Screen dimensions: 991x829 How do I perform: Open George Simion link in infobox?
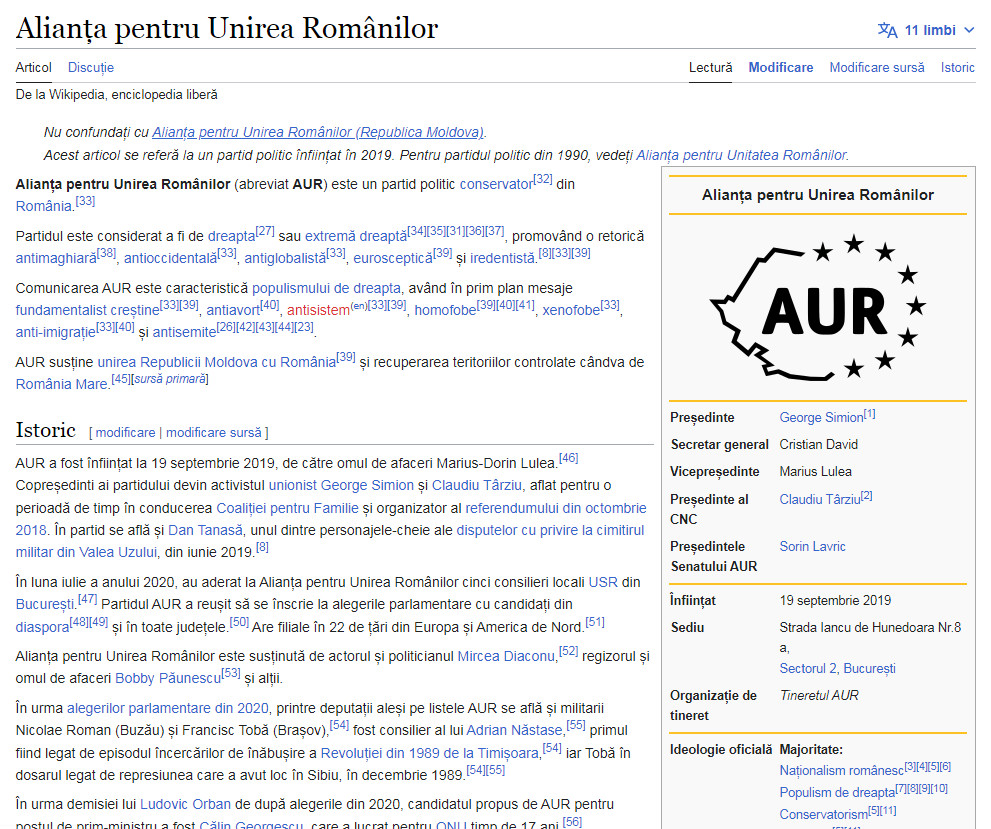point(821,418)
